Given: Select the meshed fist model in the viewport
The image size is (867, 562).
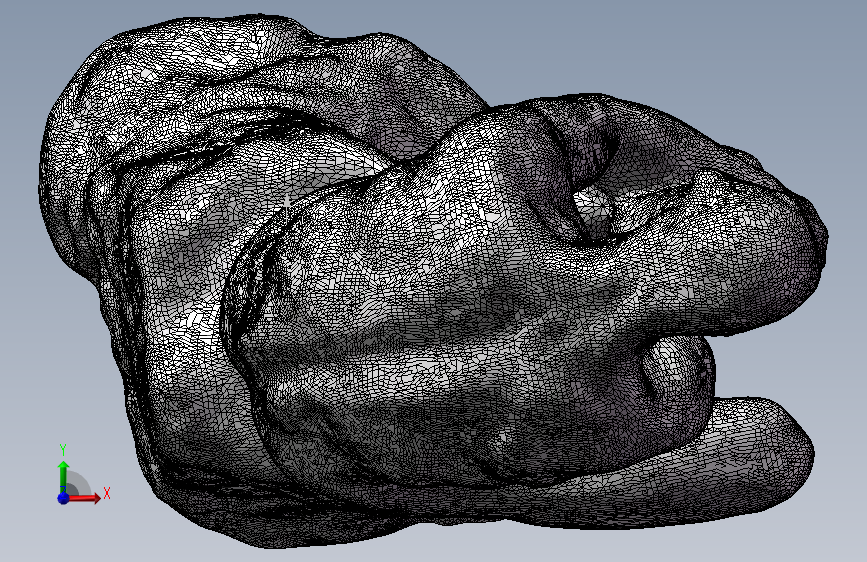Looking at the screenshot, I should pos(434,282).
